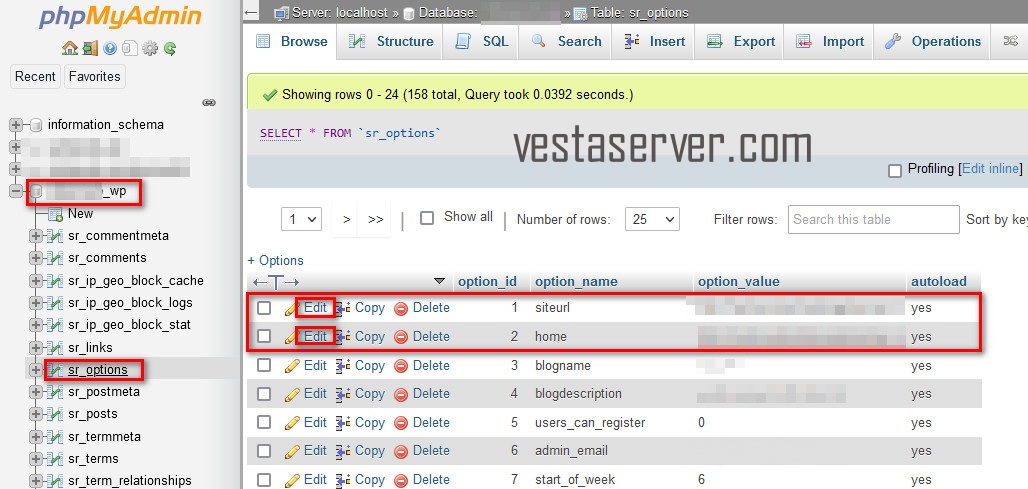
Task: Go to next page with > button
Action: pyautogui.click(x=347, y=220)
